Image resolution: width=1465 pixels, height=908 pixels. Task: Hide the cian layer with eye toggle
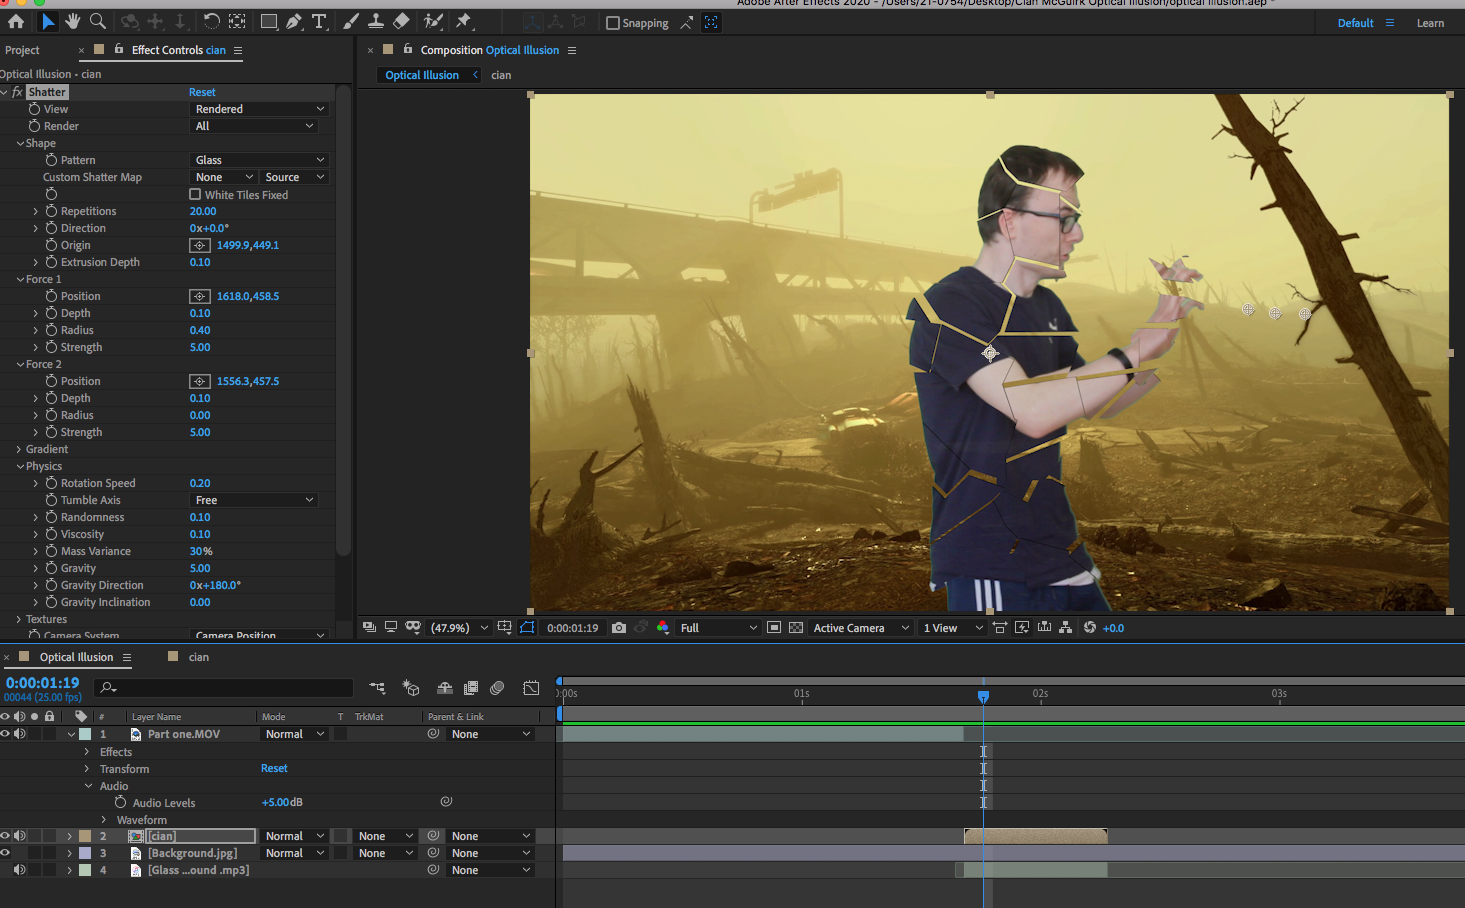pyautogui.click(x=5, y=836)
